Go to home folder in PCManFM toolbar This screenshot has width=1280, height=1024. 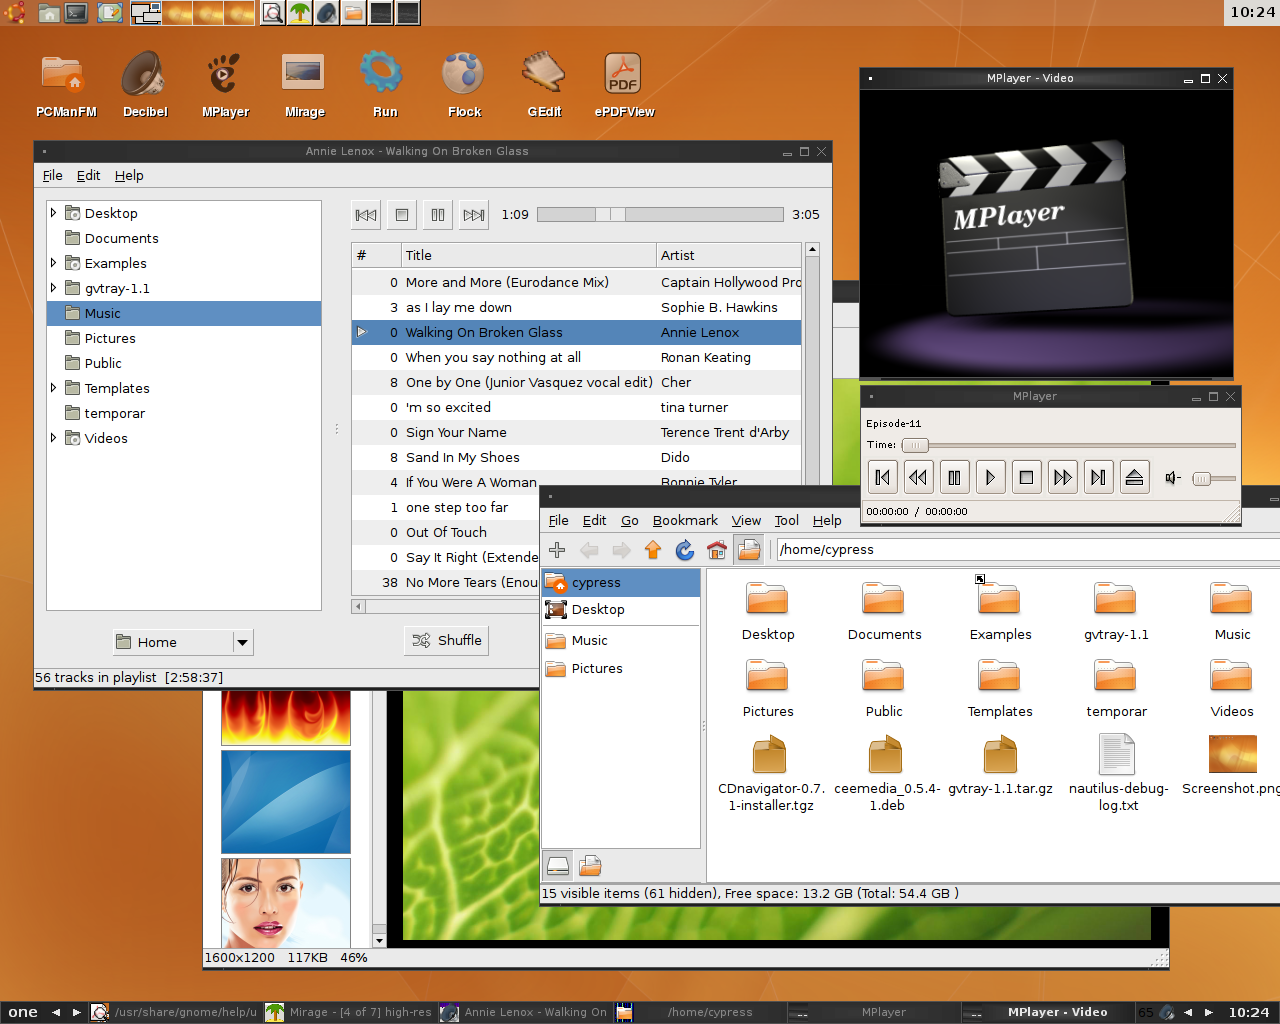pyautogui.click(x=717, y=549)
